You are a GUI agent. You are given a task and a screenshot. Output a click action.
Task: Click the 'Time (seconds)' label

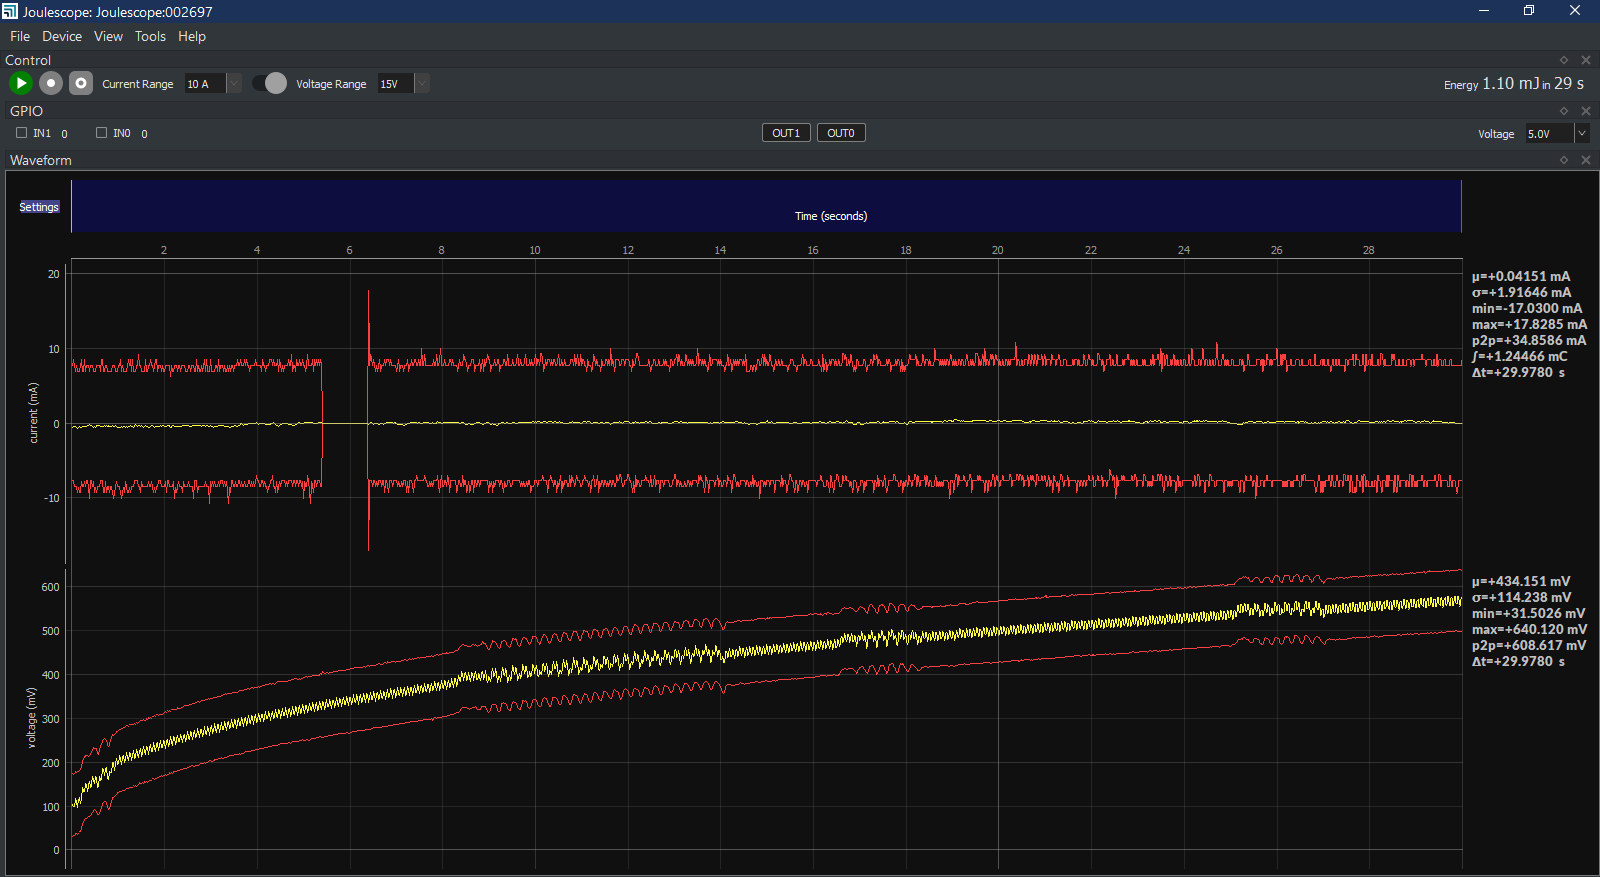coord(831,216)
